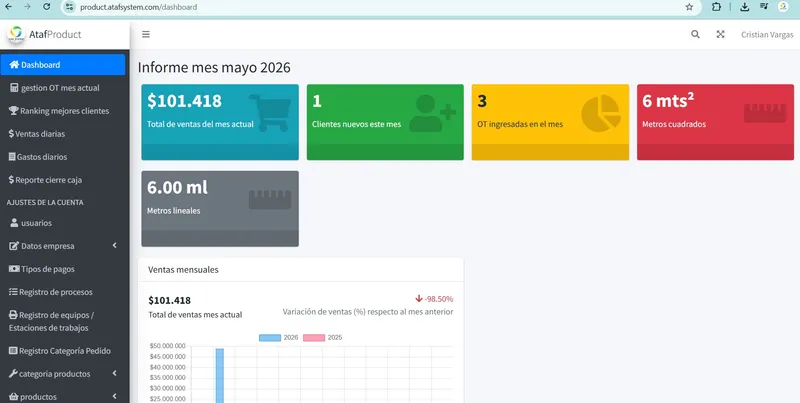Open usuarios settings

(65, 223)
